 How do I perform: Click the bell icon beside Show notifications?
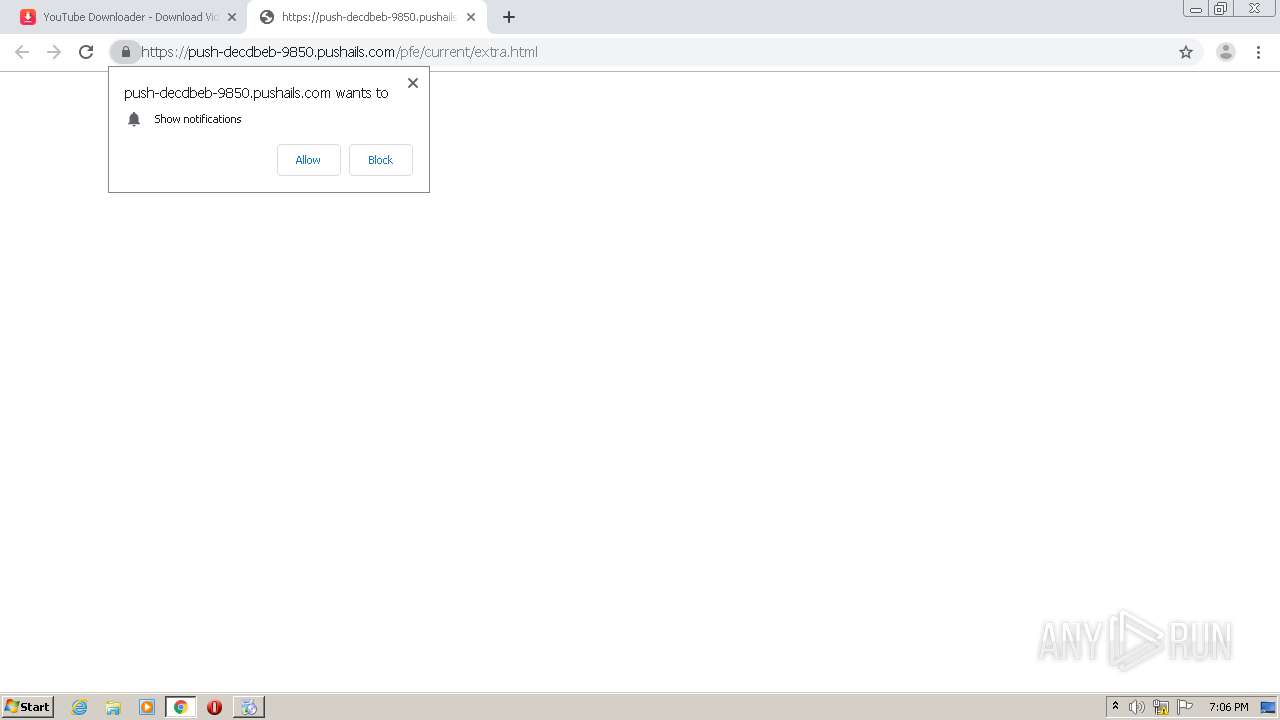pyautogui.click(x=134, y=119)
